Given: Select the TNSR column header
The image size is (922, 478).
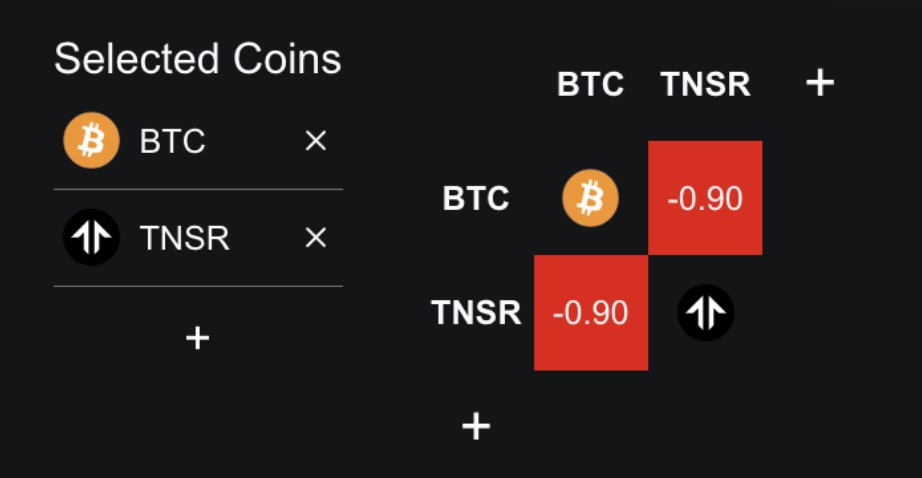Looking at the screenshot, I should [x=705, y=85].
